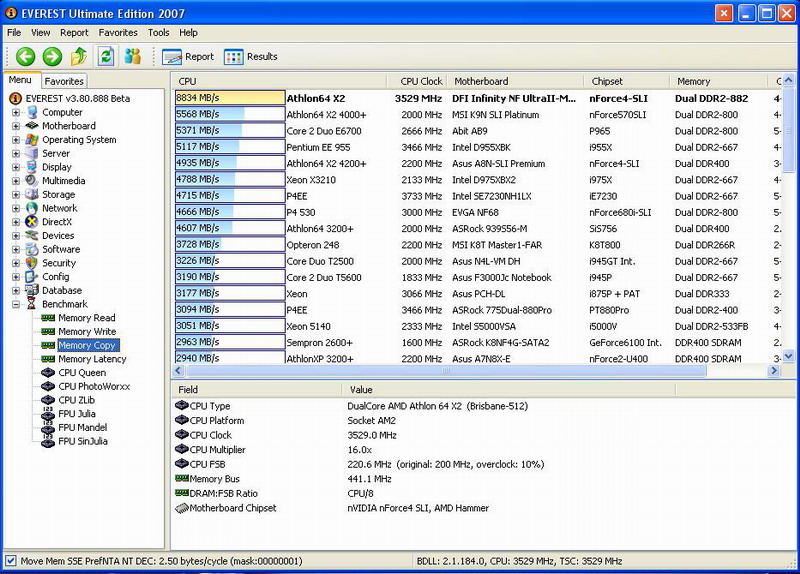Viewport: 800px width, 574px height.
Task: Select the Config icon
Action: point(32,277)
